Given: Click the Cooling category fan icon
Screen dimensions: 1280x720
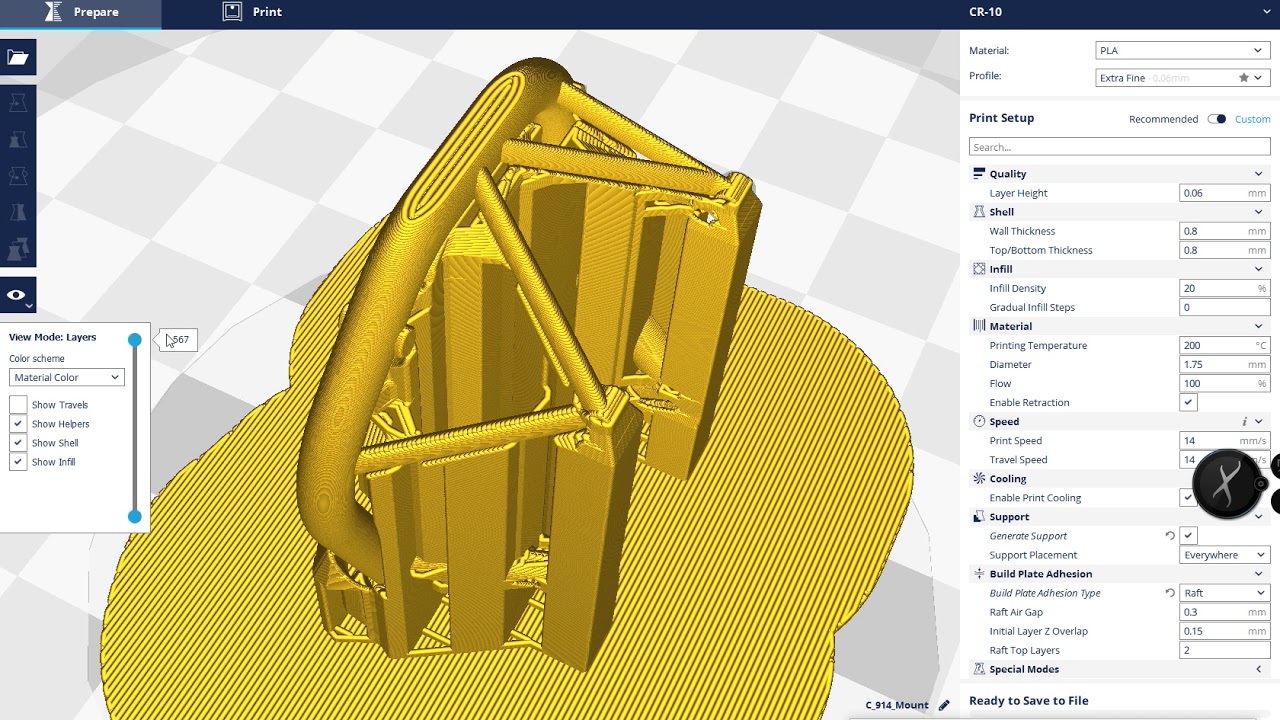Looking at the screenshot, I should pyautogui.click(x=979, y=478).
